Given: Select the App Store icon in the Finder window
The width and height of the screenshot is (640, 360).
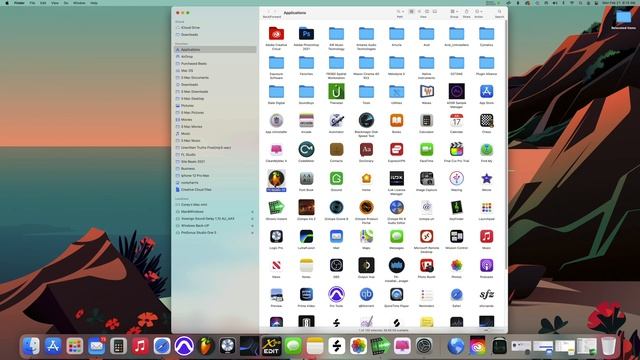Looking at the screenshot, I should [487, 91].
